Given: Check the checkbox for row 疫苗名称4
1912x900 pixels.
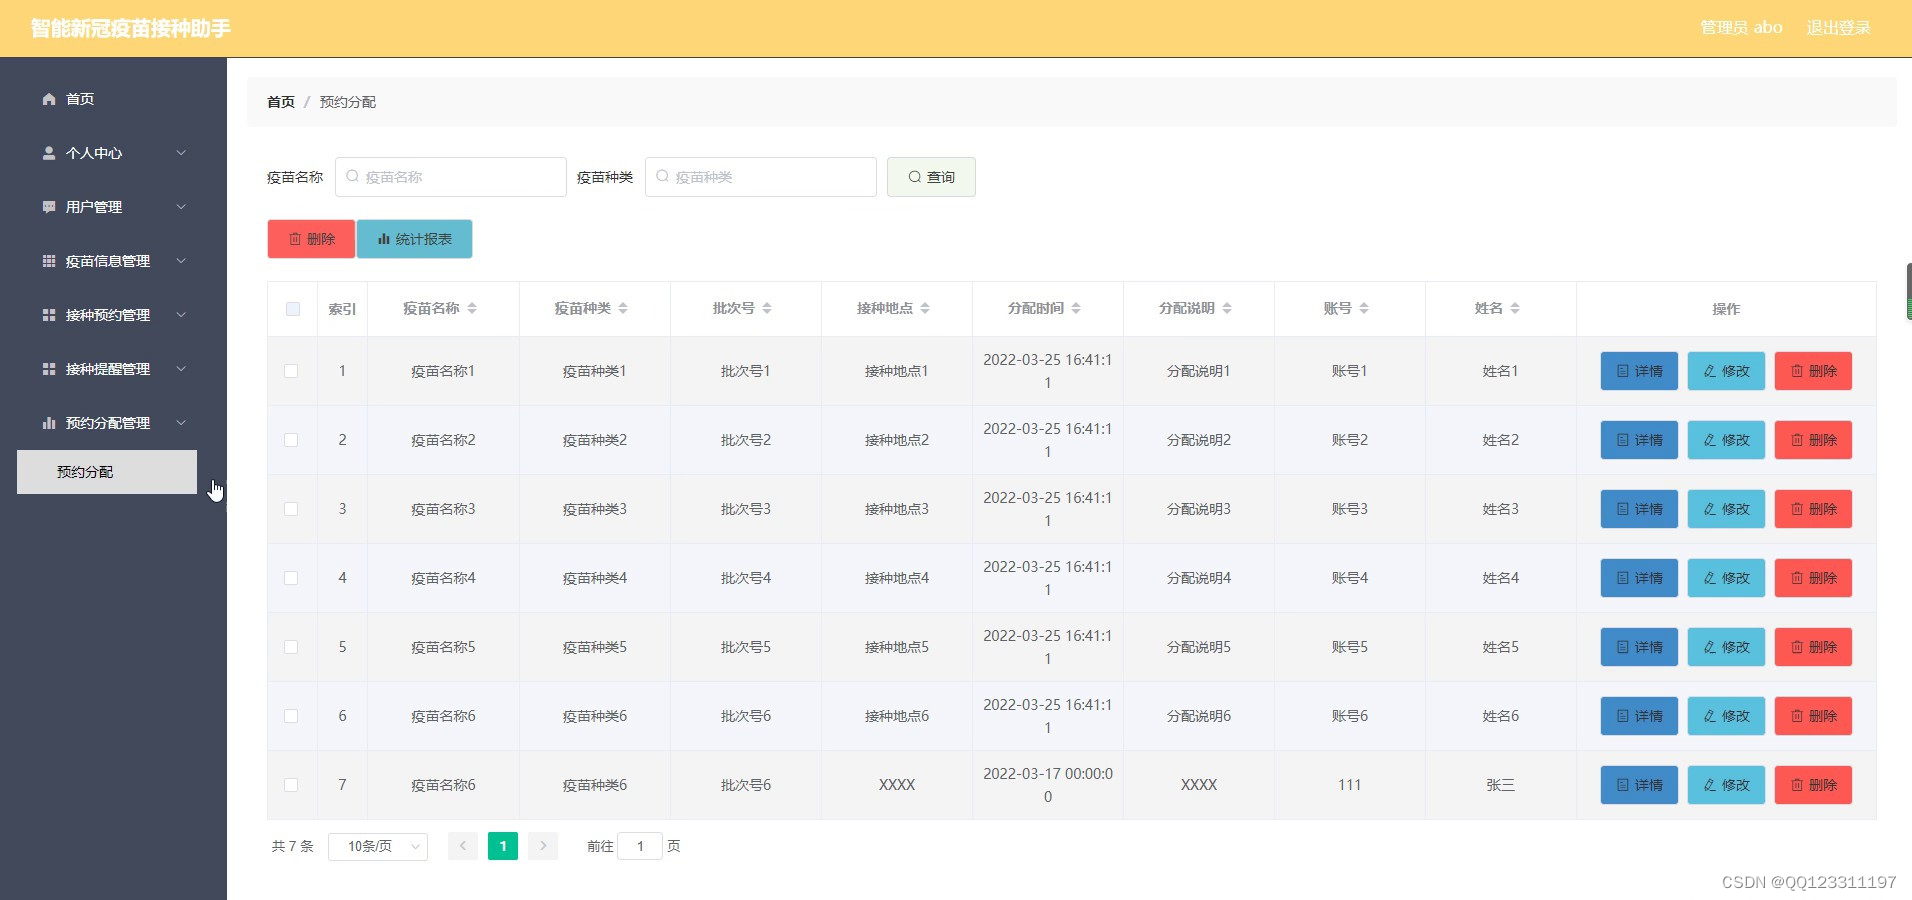Looking at the screenshot, I should click(x=291, y=578).
